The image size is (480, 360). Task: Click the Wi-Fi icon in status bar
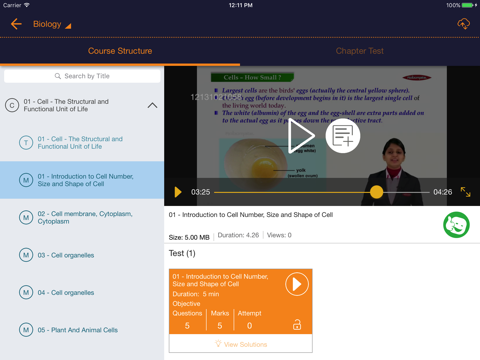(x=27, y=5)
